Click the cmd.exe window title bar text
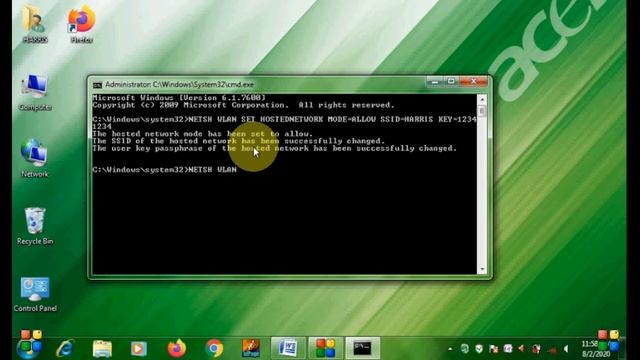The width and height of the screenshot is (640, 360). pos(180,84)
